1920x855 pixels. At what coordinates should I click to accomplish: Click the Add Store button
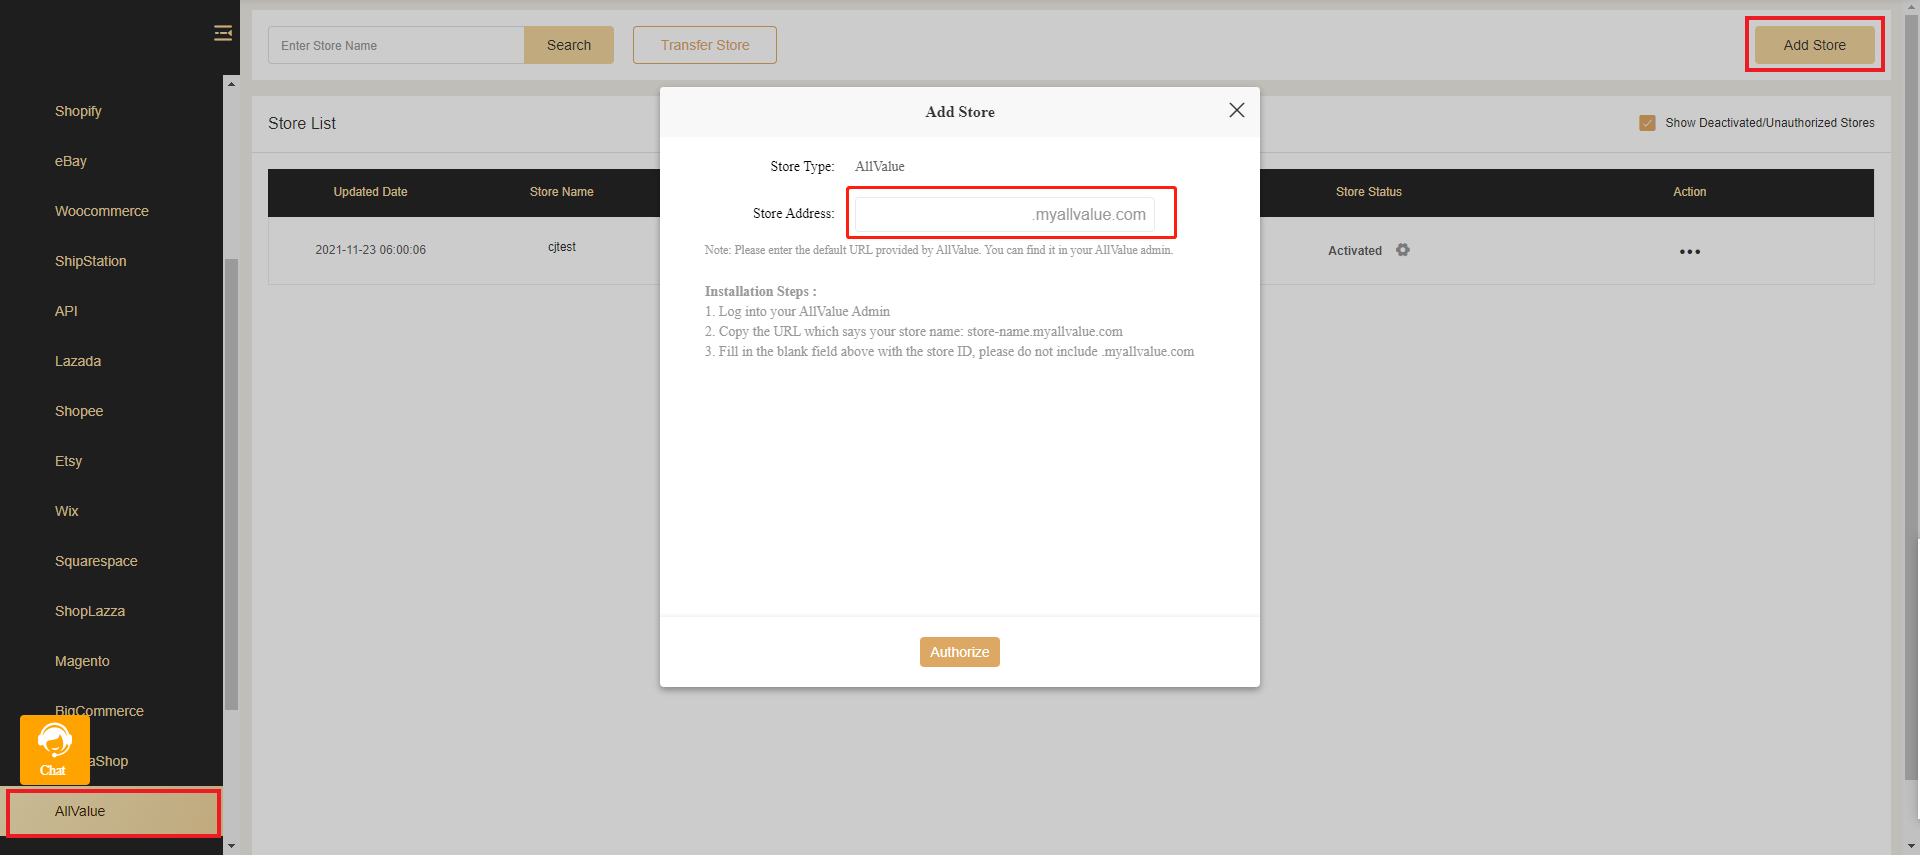[x=1814, y=45]
